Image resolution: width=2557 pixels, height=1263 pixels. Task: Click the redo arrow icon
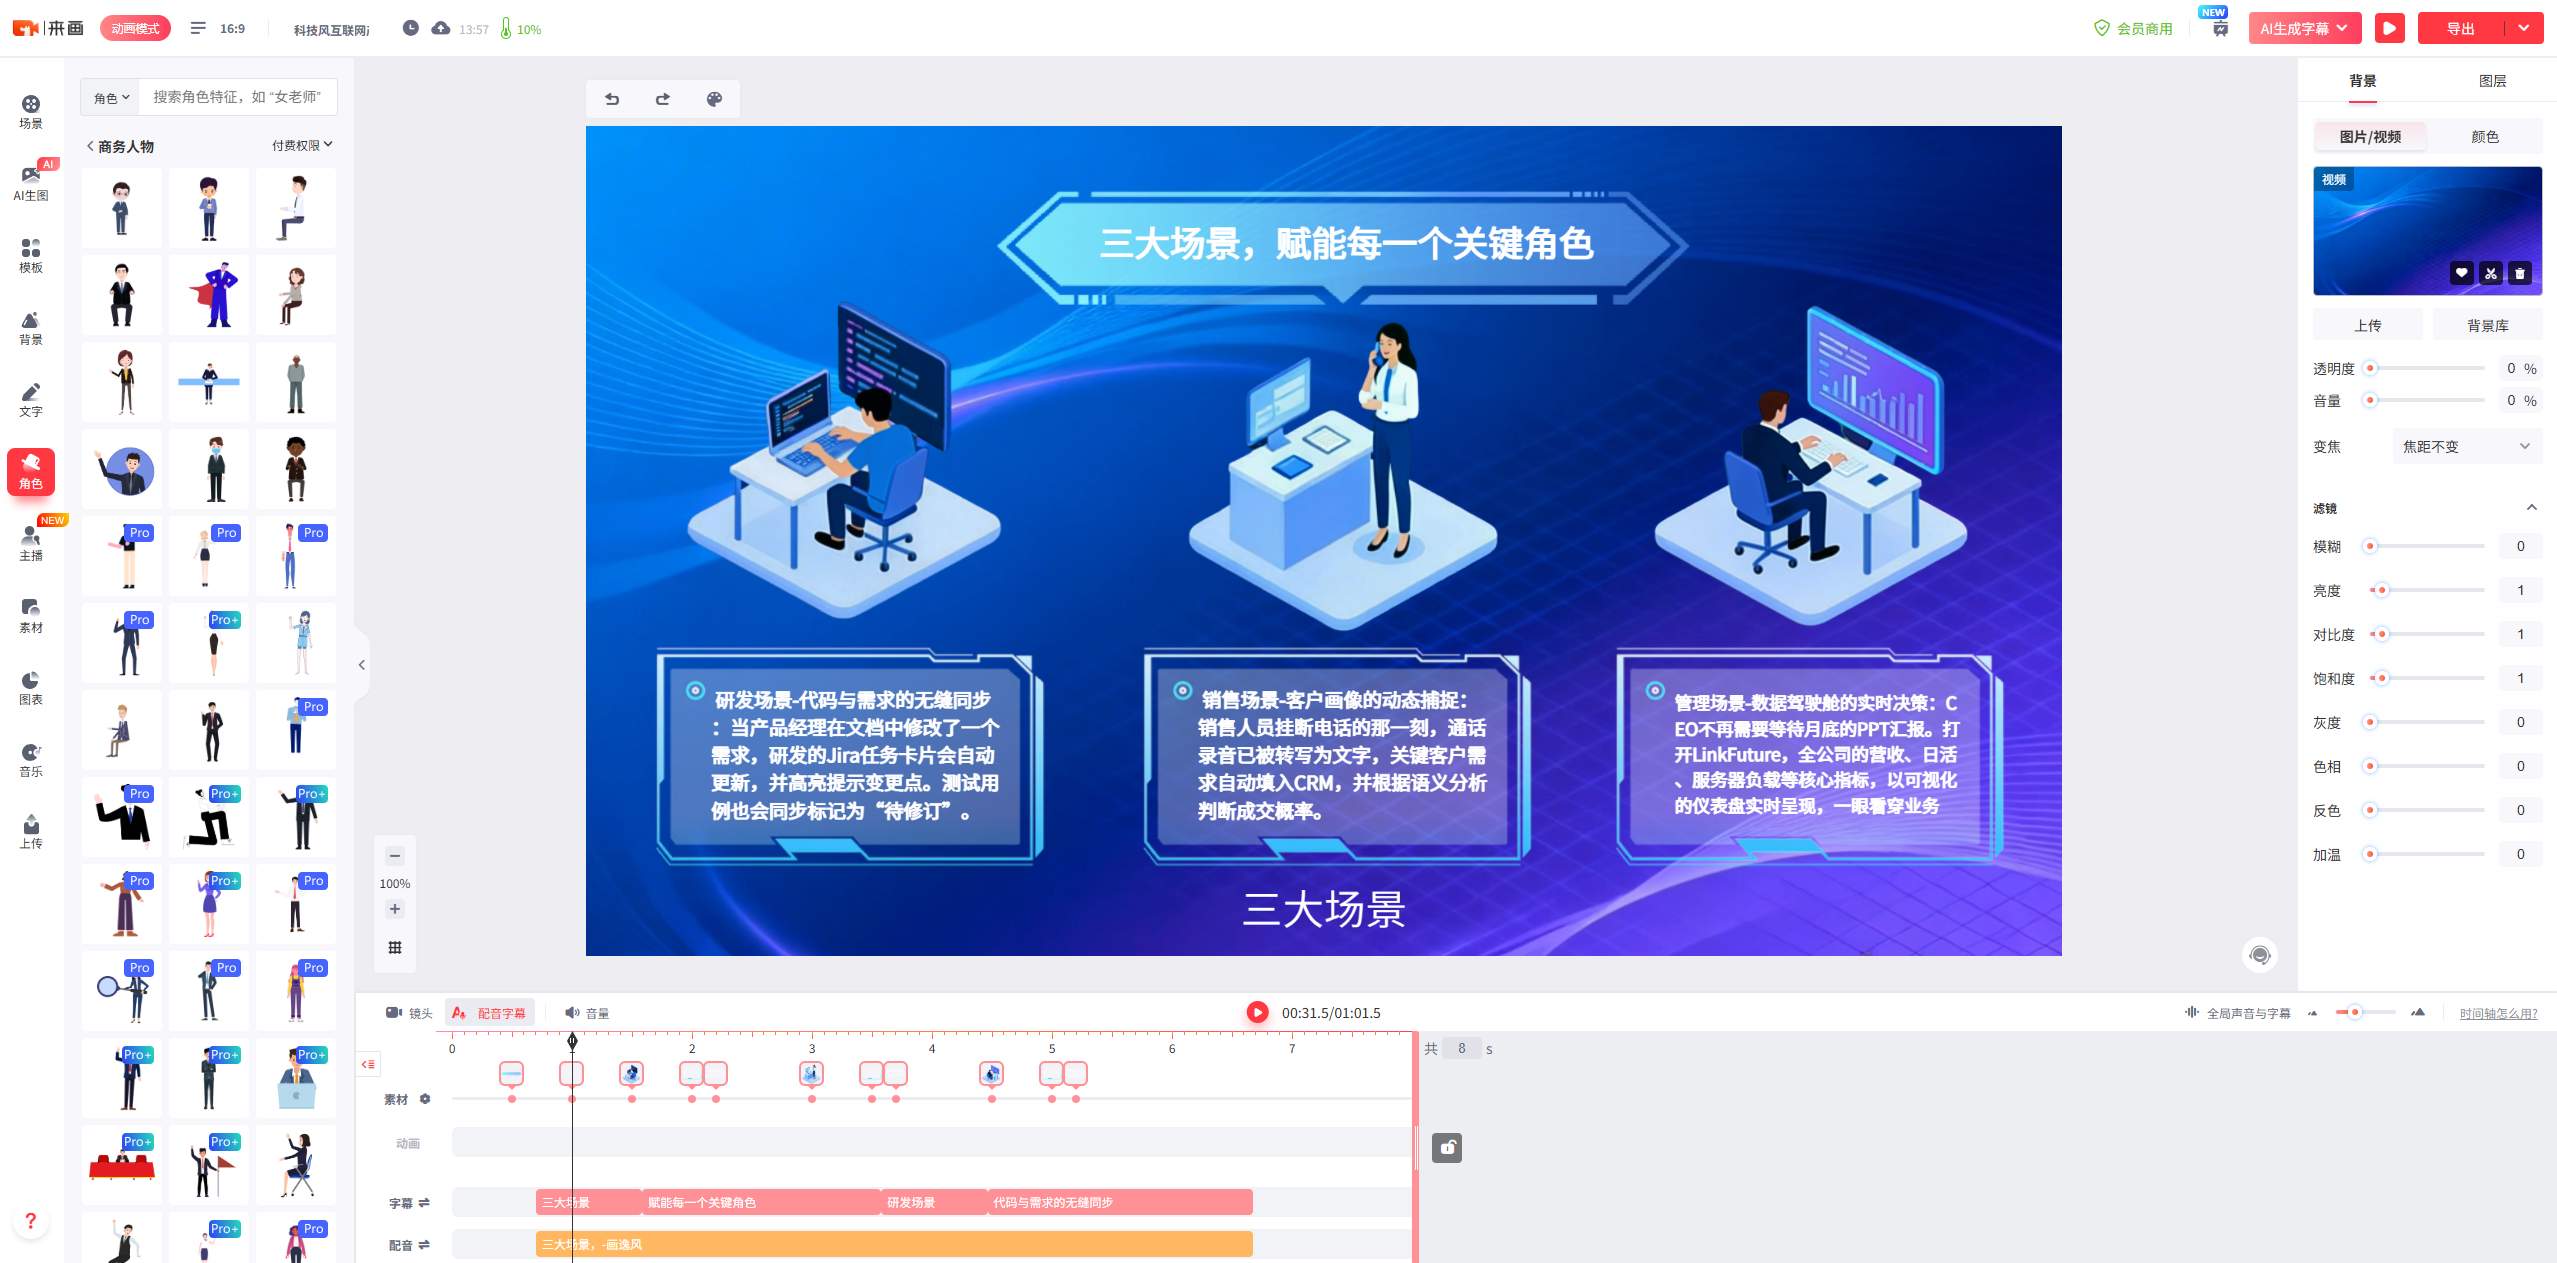coord(662,99)
